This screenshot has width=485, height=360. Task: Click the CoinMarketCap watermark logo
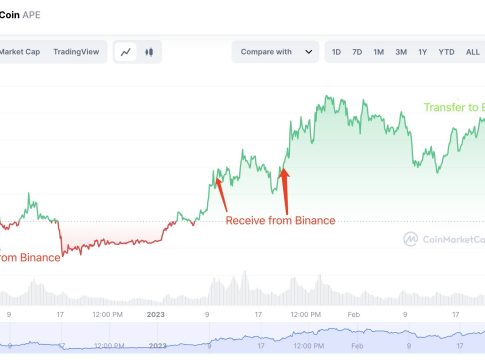click(410, 239)
